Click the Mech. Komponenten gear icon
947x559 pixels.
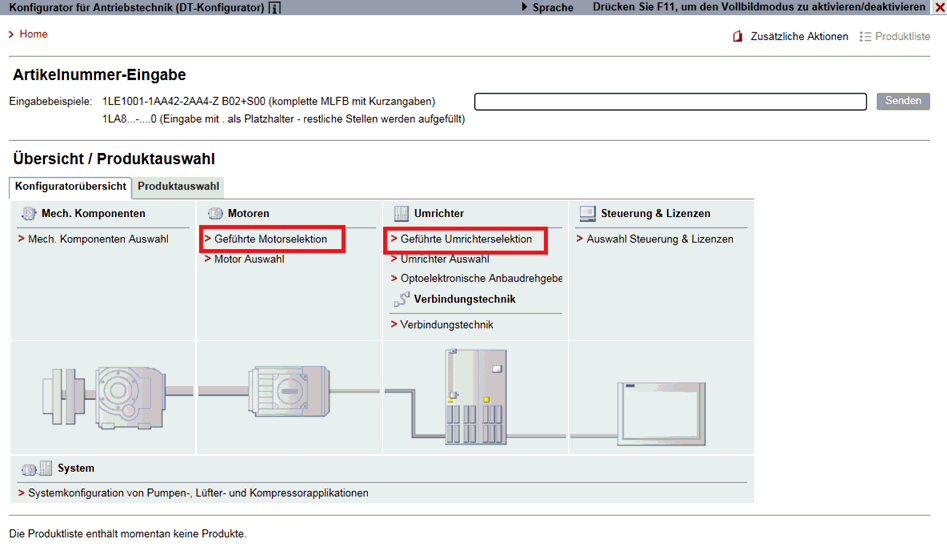tap(29, 214)
